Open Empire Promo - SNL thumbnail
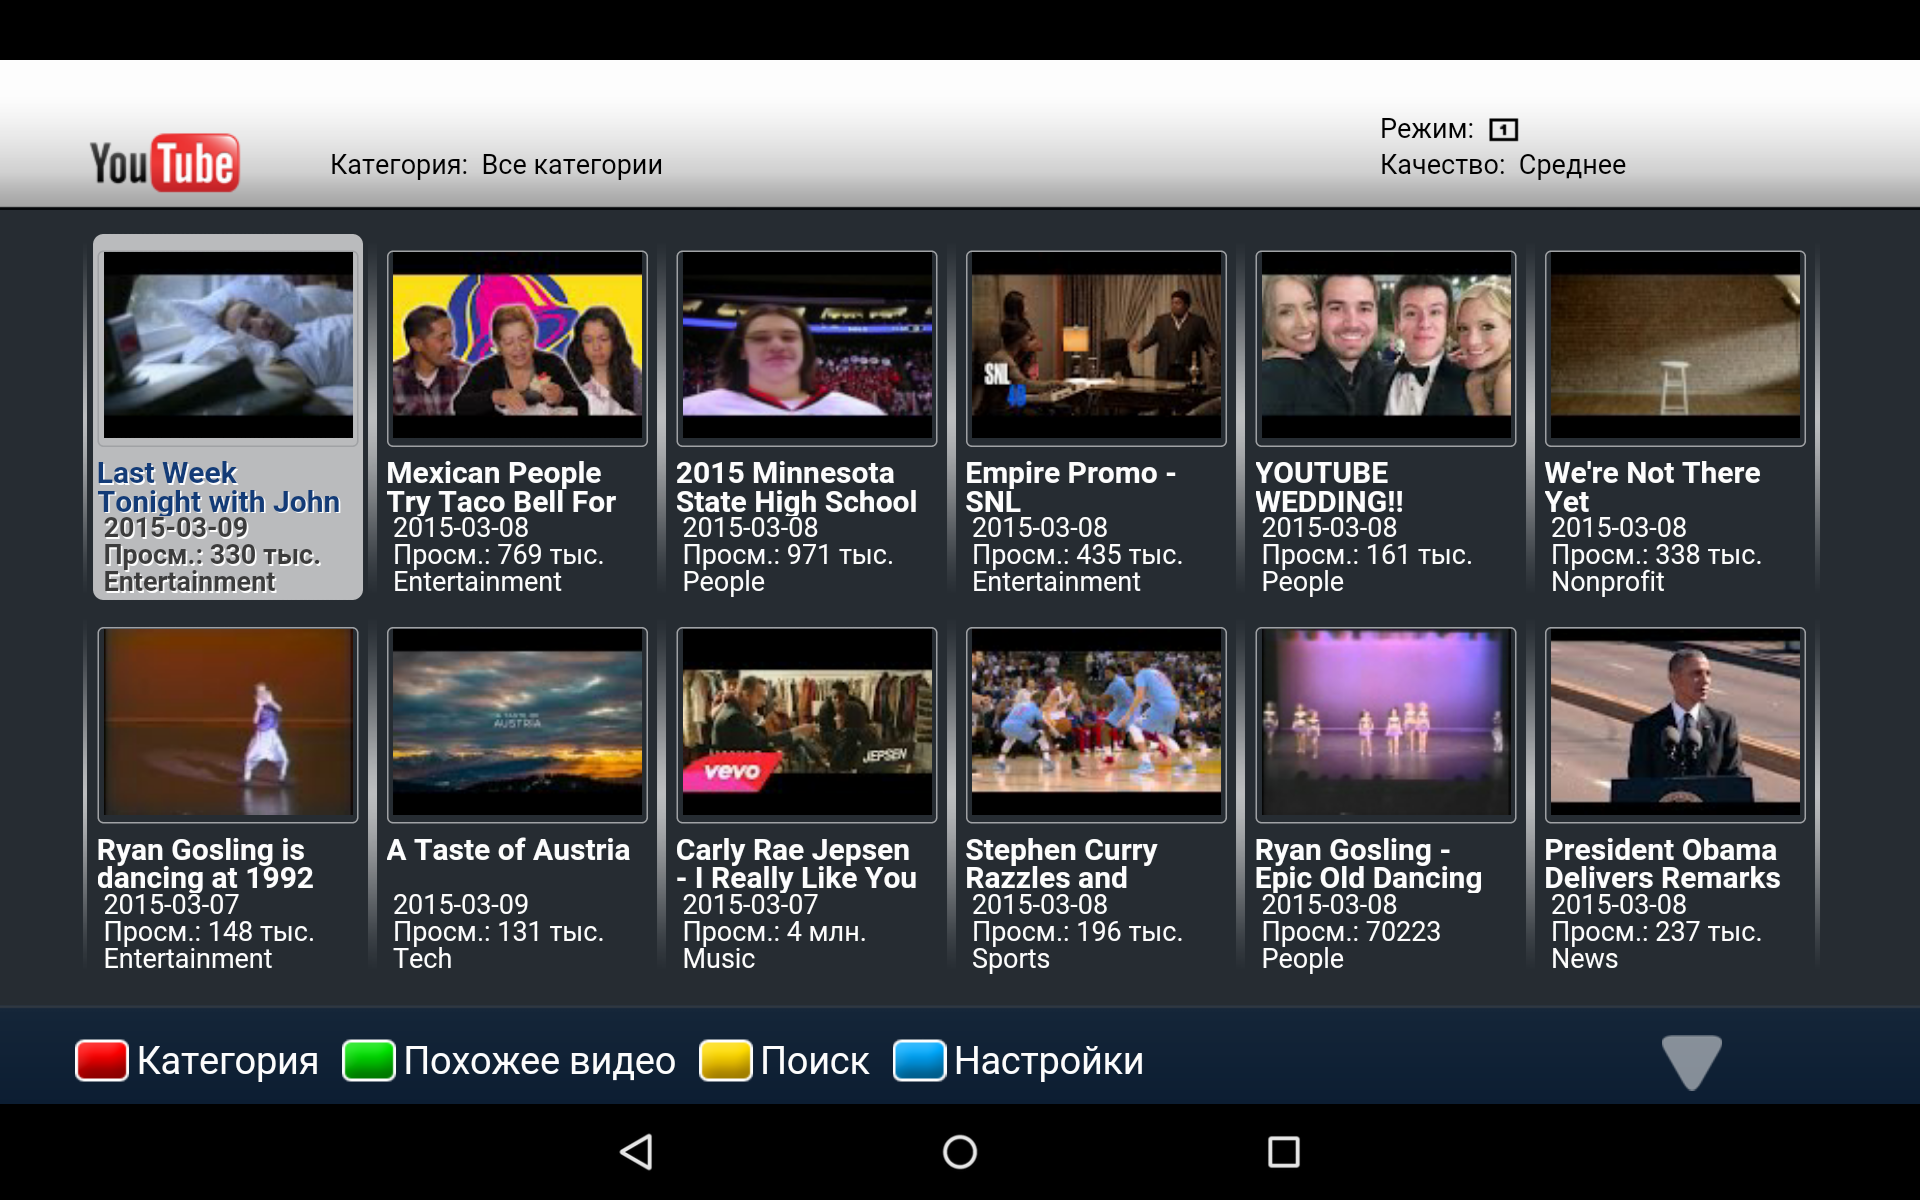 pos(1096,348)
